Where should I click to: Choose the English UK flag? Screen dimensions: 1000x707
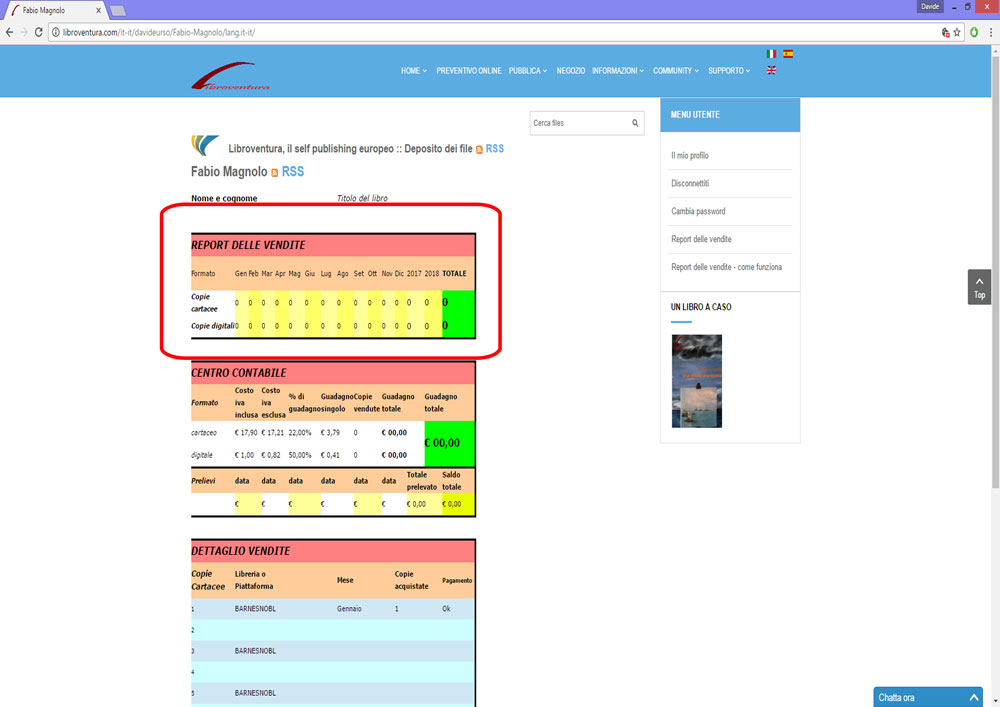tap(771, 71)
